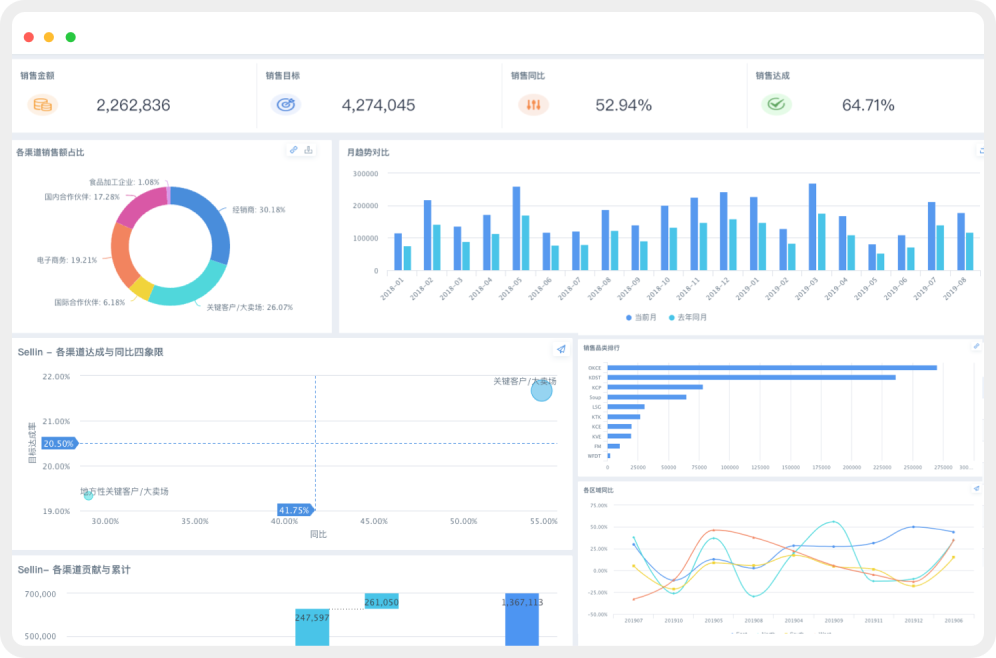Click the paper-plane icon on Sellin quadrant chart
The image size is (996, 658).
561,349
